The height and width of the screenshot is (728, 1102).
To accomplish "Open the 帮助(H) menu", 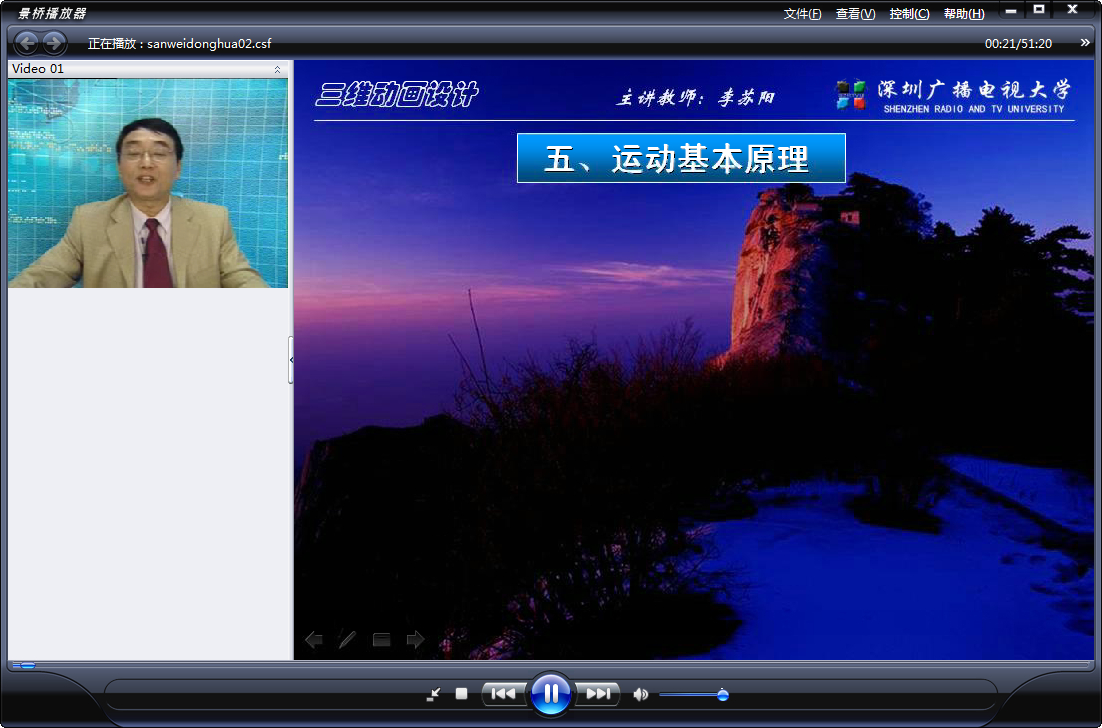I will point(964,14).
